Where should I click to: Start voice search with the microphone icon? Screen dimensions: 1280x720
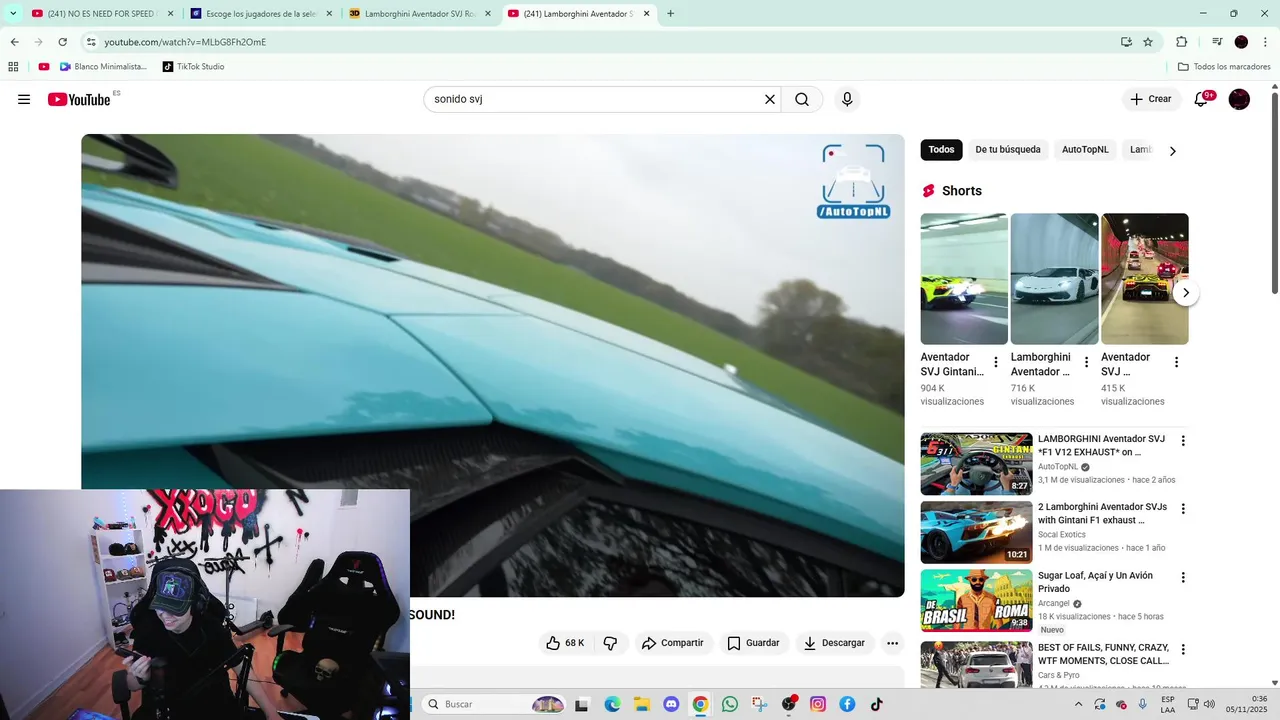(847, 99)
